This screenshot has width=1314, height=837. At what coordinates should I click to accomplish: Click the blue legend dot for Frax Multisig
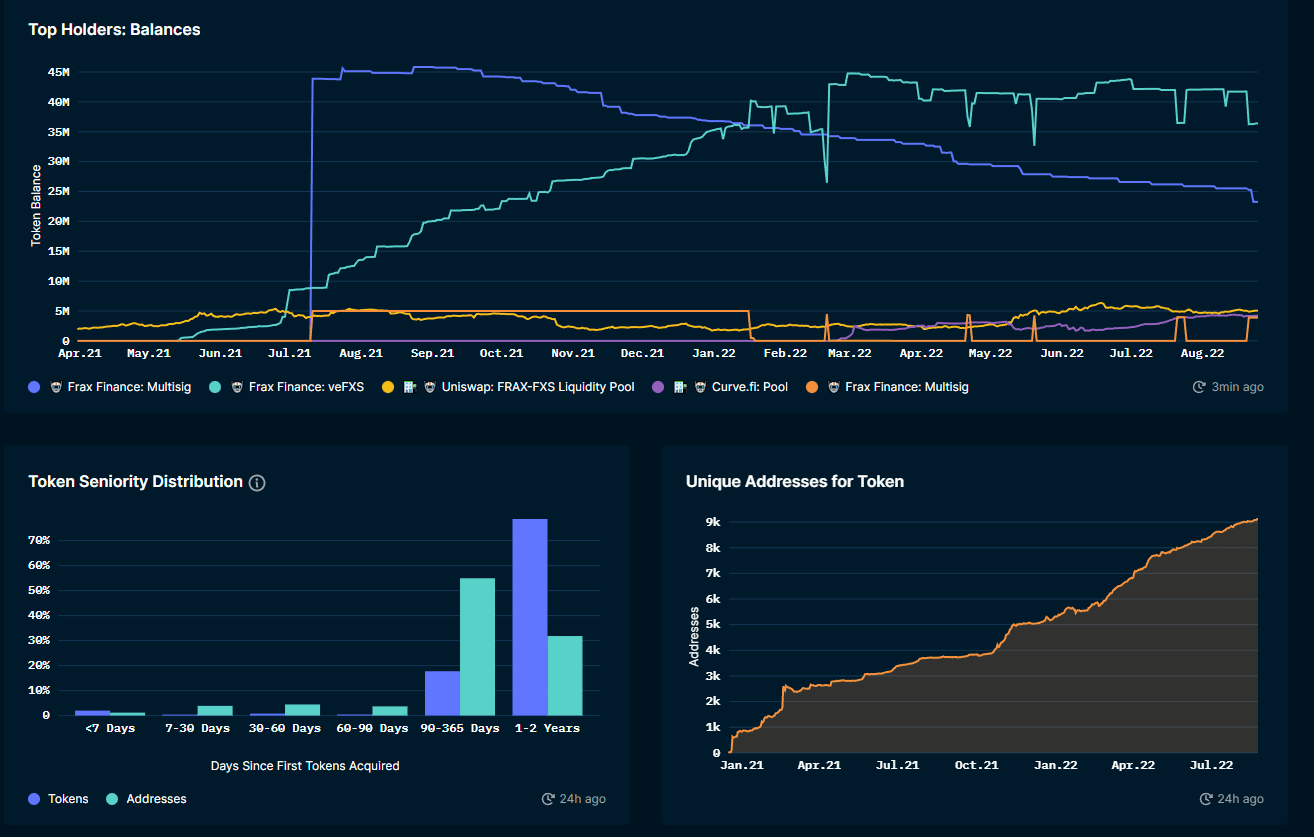(34, 387)
